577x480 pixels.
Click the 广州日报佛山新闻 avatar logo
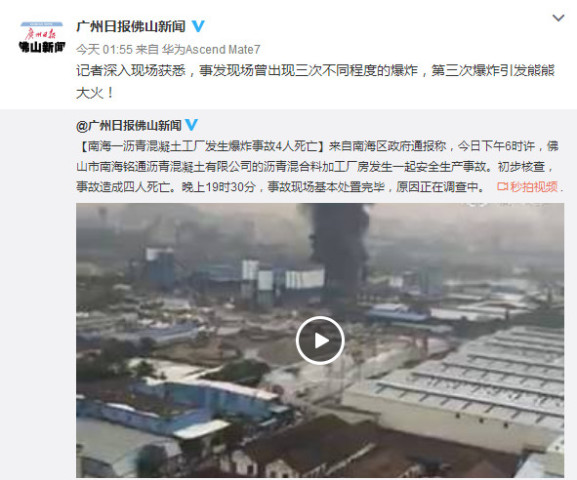click(42, 37)
